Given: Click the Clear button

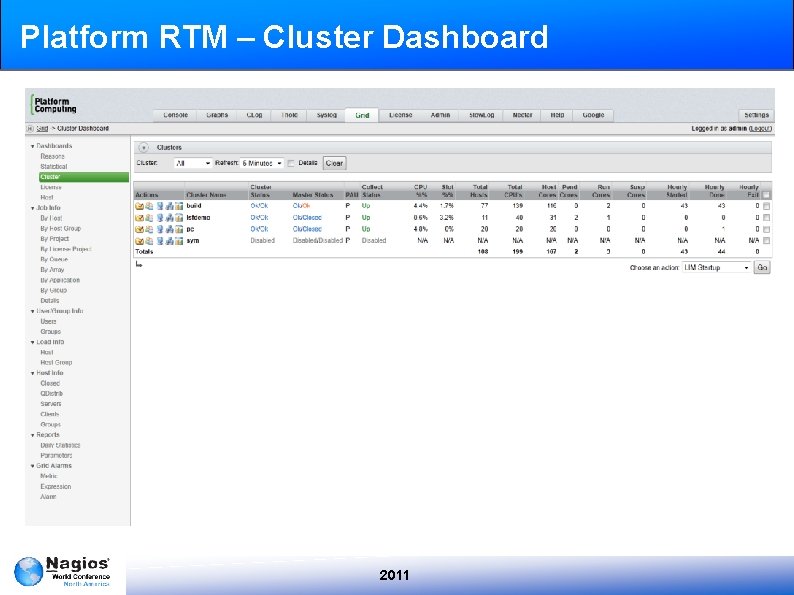Looking at the screenshot, I should click(334, 163).
